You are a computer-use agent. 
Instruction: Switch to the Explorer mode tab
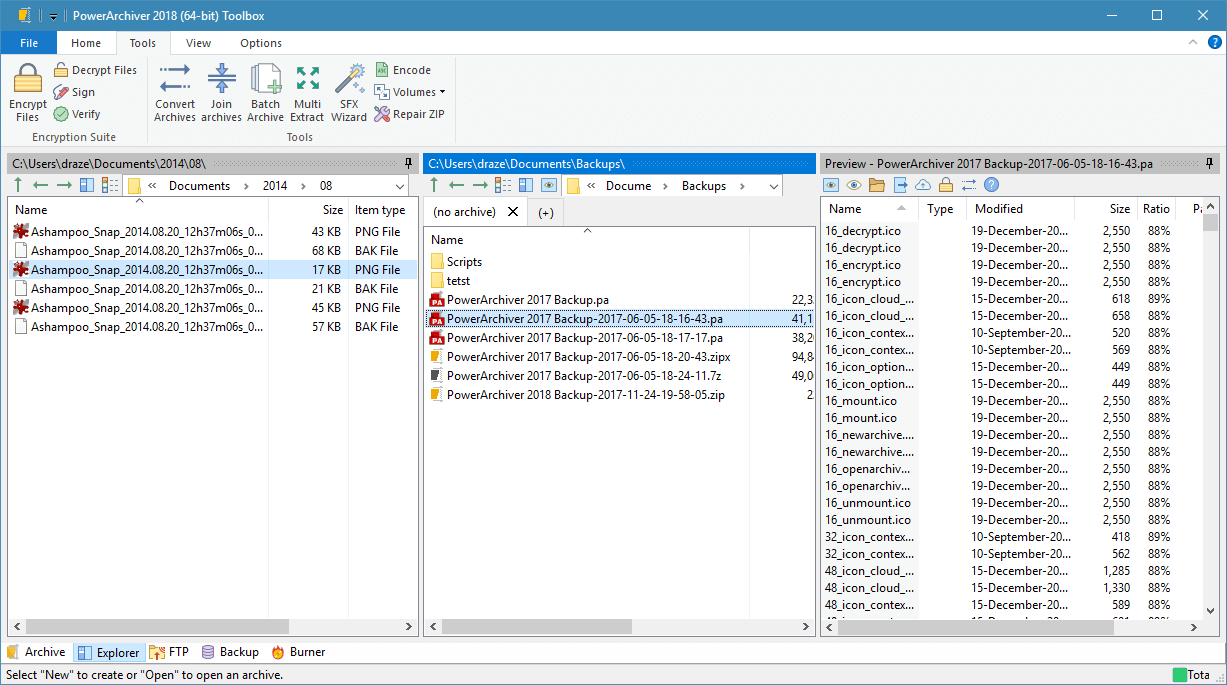108,652
